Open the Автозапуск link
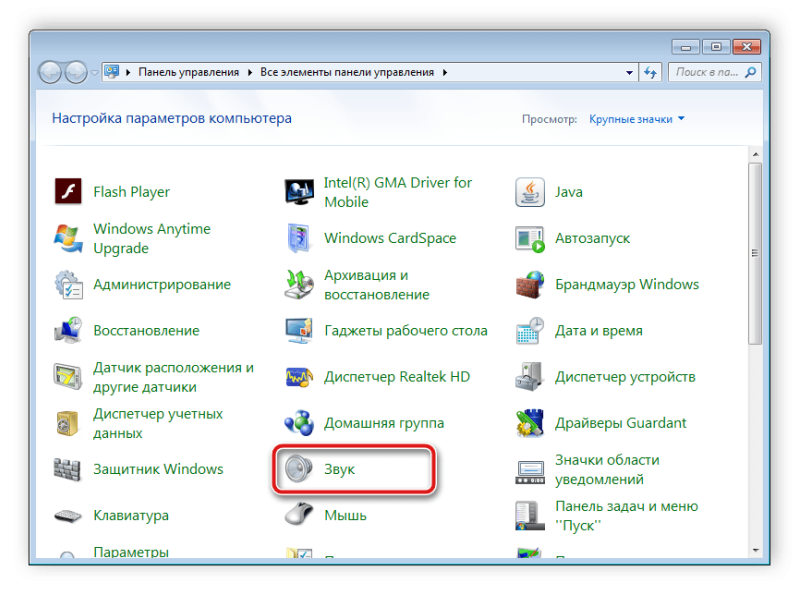 click(x=593, y=238)
